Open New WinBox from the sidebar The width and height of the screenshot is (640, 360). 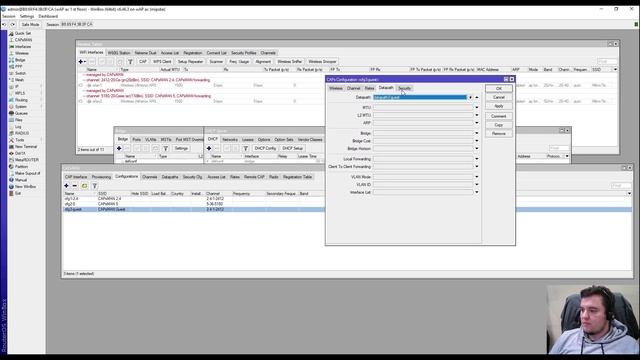[25, 187]
